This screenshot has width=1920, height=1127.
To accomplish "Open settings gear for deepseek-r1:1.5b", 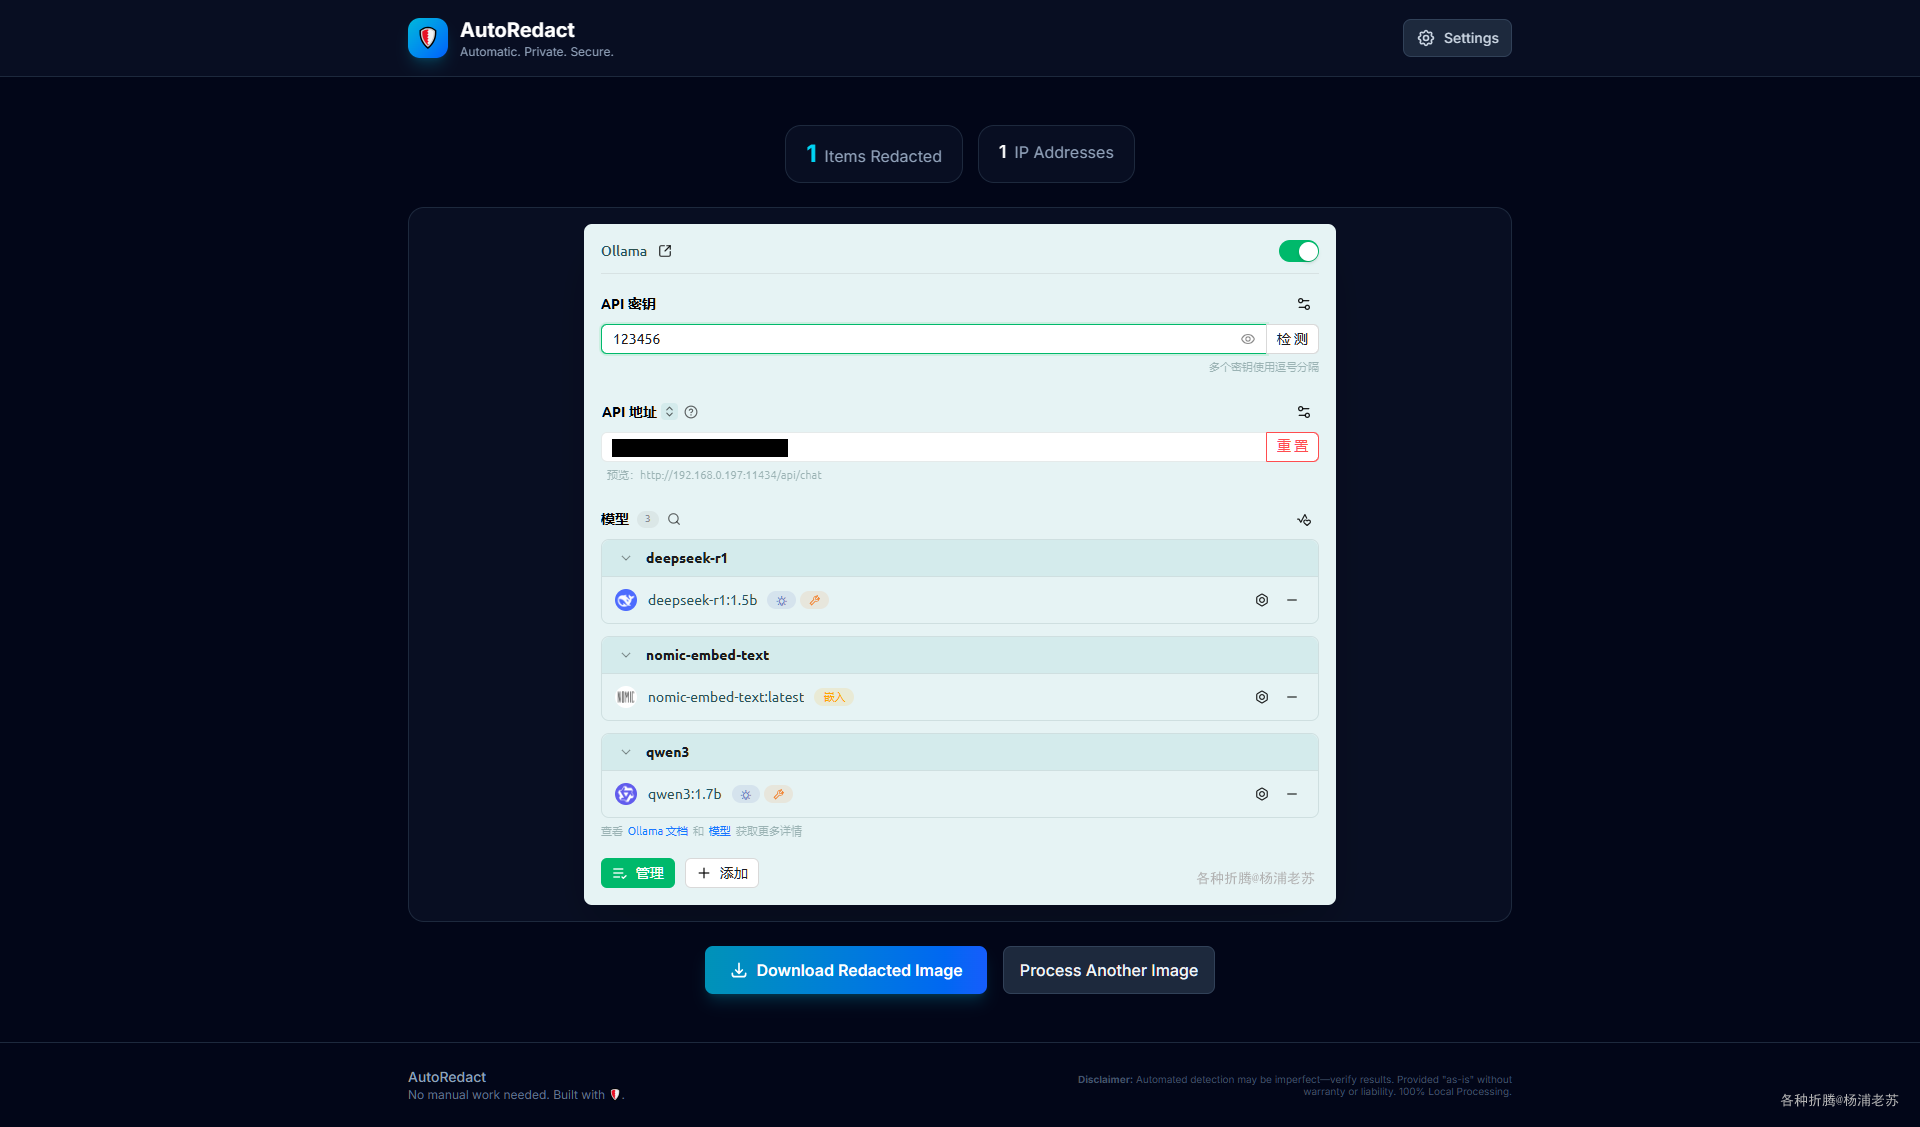I will 1262,600.
